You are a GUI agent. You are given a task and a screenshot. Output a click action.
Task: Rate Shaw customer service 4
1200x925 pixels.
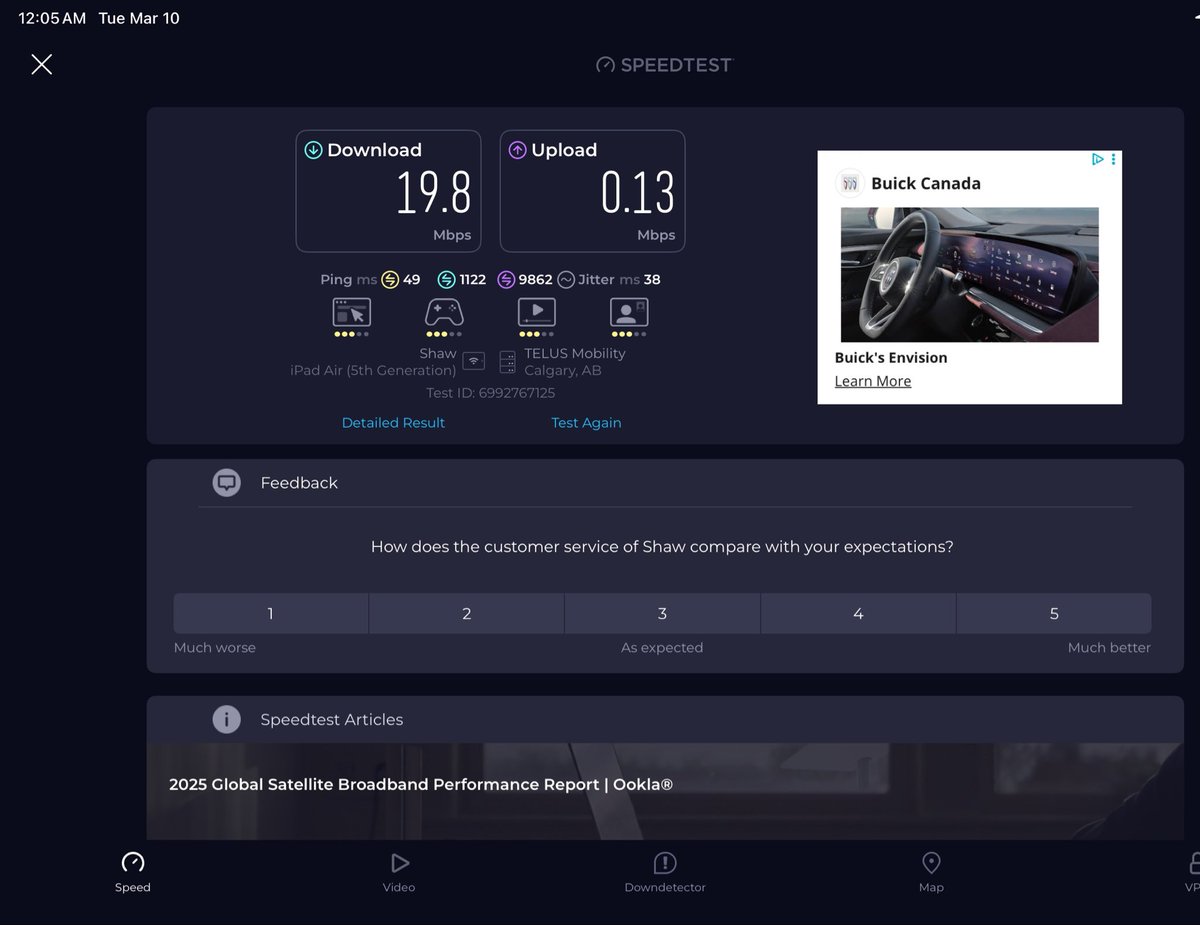tap(858, 614)
